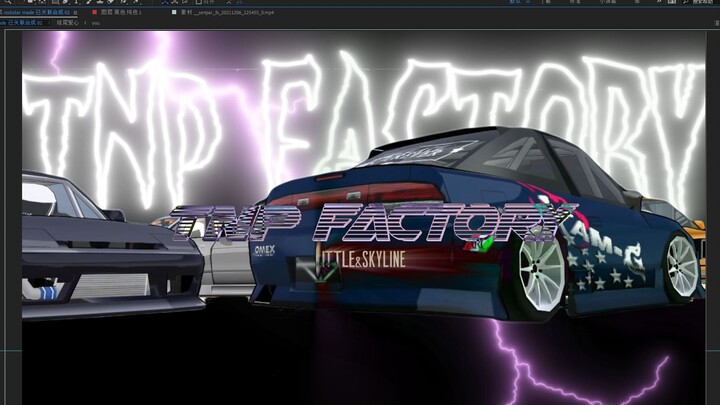Open the viewer panel options menu at the right edge
Image resolution: width=720 pixels, height=405 pixels.
pyautogui.click(x=717, y=22)
